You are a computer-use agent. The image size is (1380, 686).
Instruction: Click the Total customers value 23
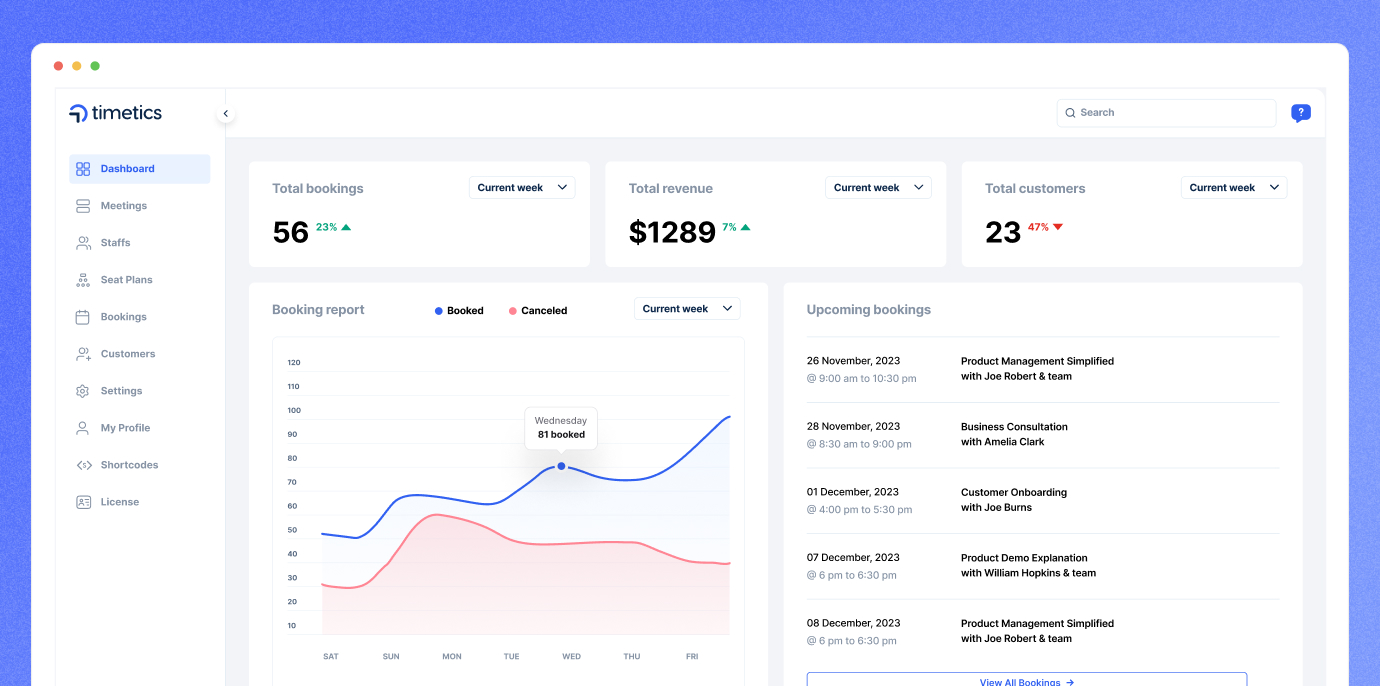[x=1003, y=232]
